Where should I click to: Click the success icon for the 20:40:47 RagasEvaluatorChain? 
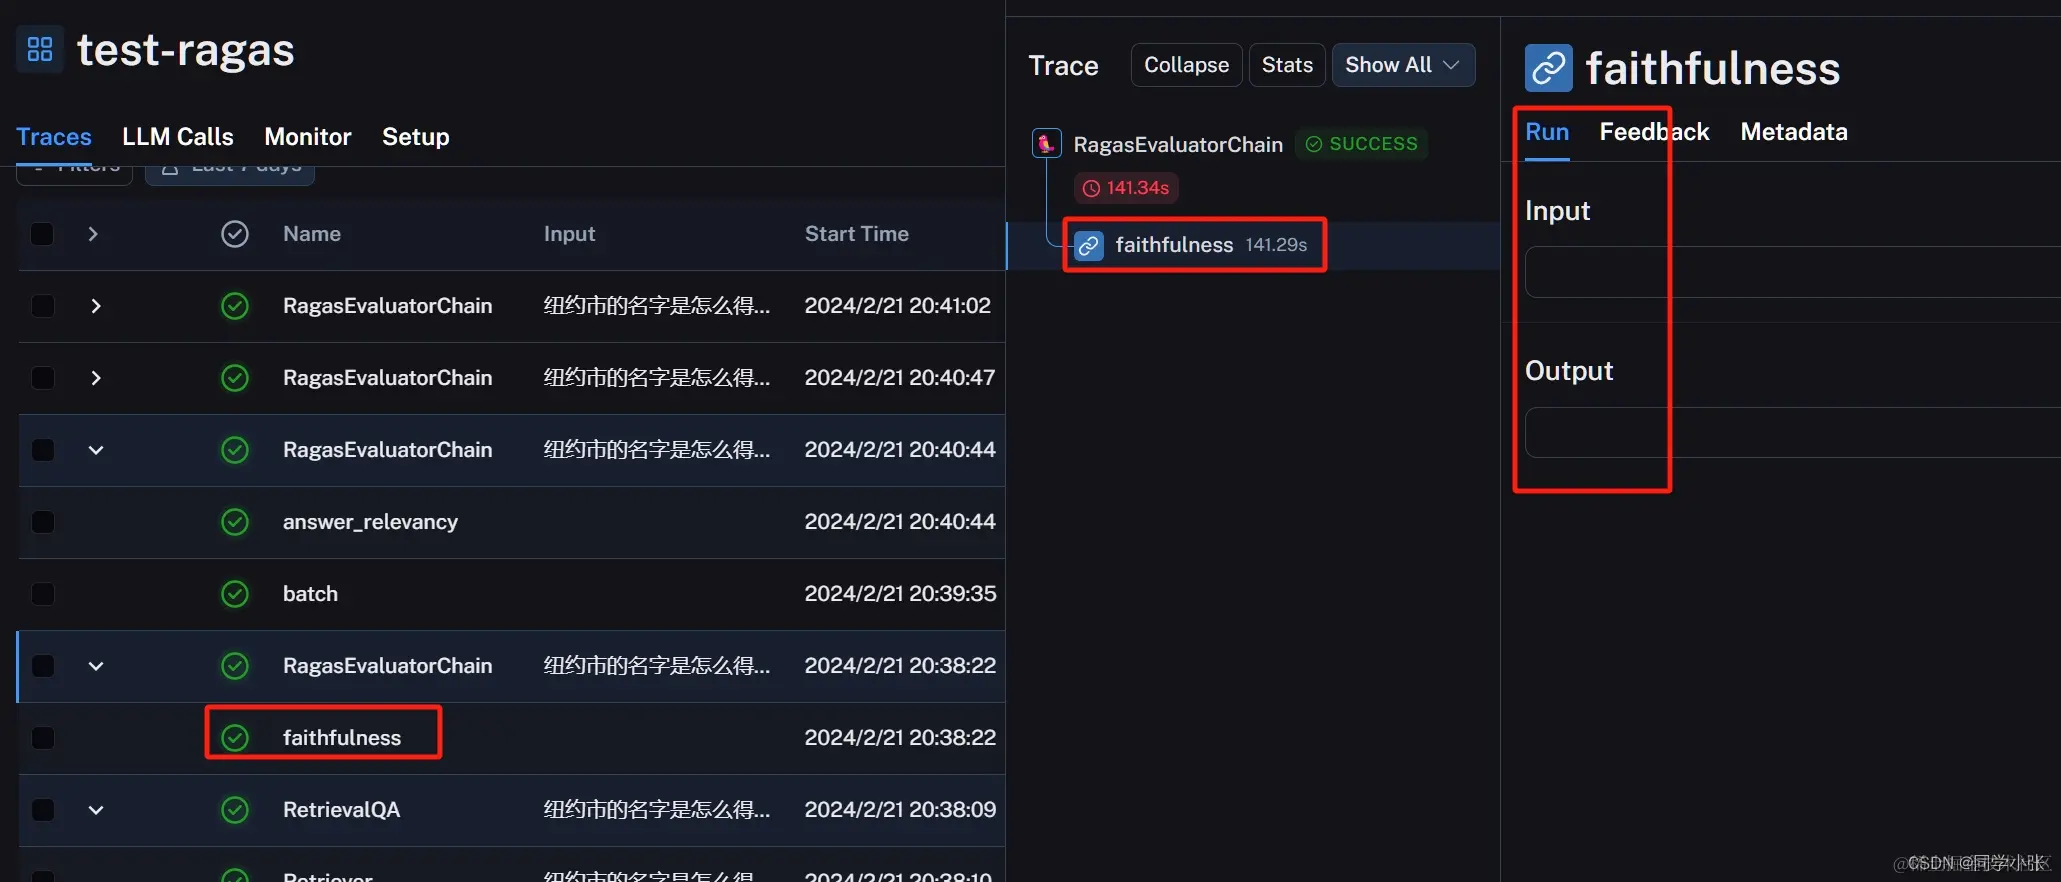(x=235, y=378)
